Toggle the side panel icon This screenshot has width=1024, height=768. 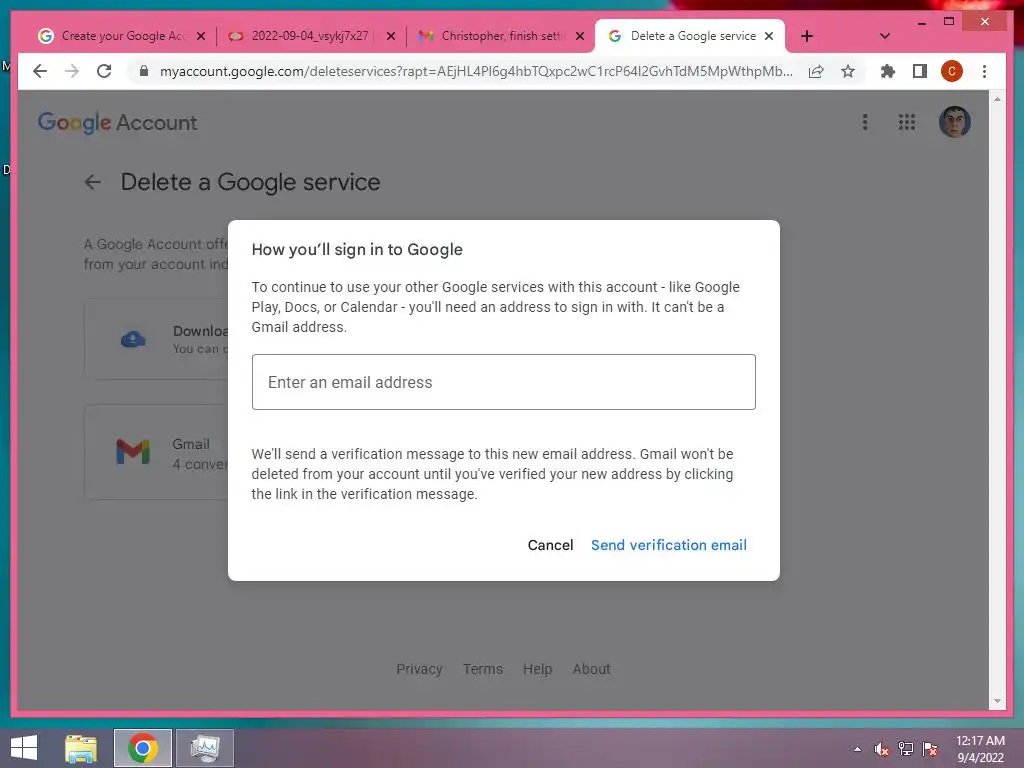[920, 71]
